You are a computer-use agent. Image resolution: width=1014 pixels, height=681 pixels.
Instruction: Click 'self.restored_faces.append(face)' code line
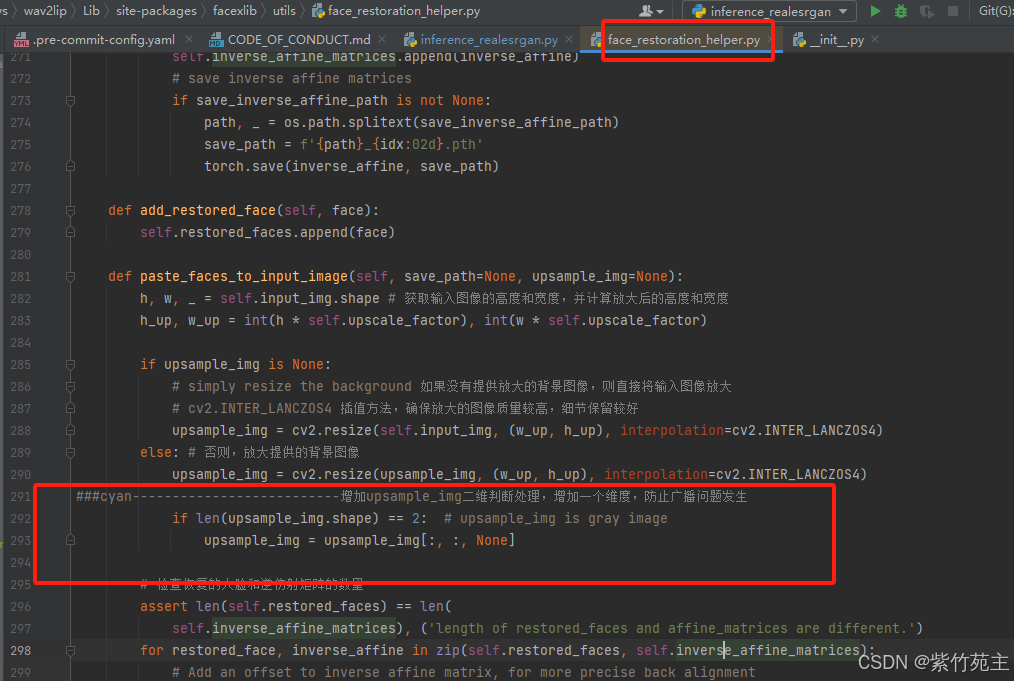267,232
